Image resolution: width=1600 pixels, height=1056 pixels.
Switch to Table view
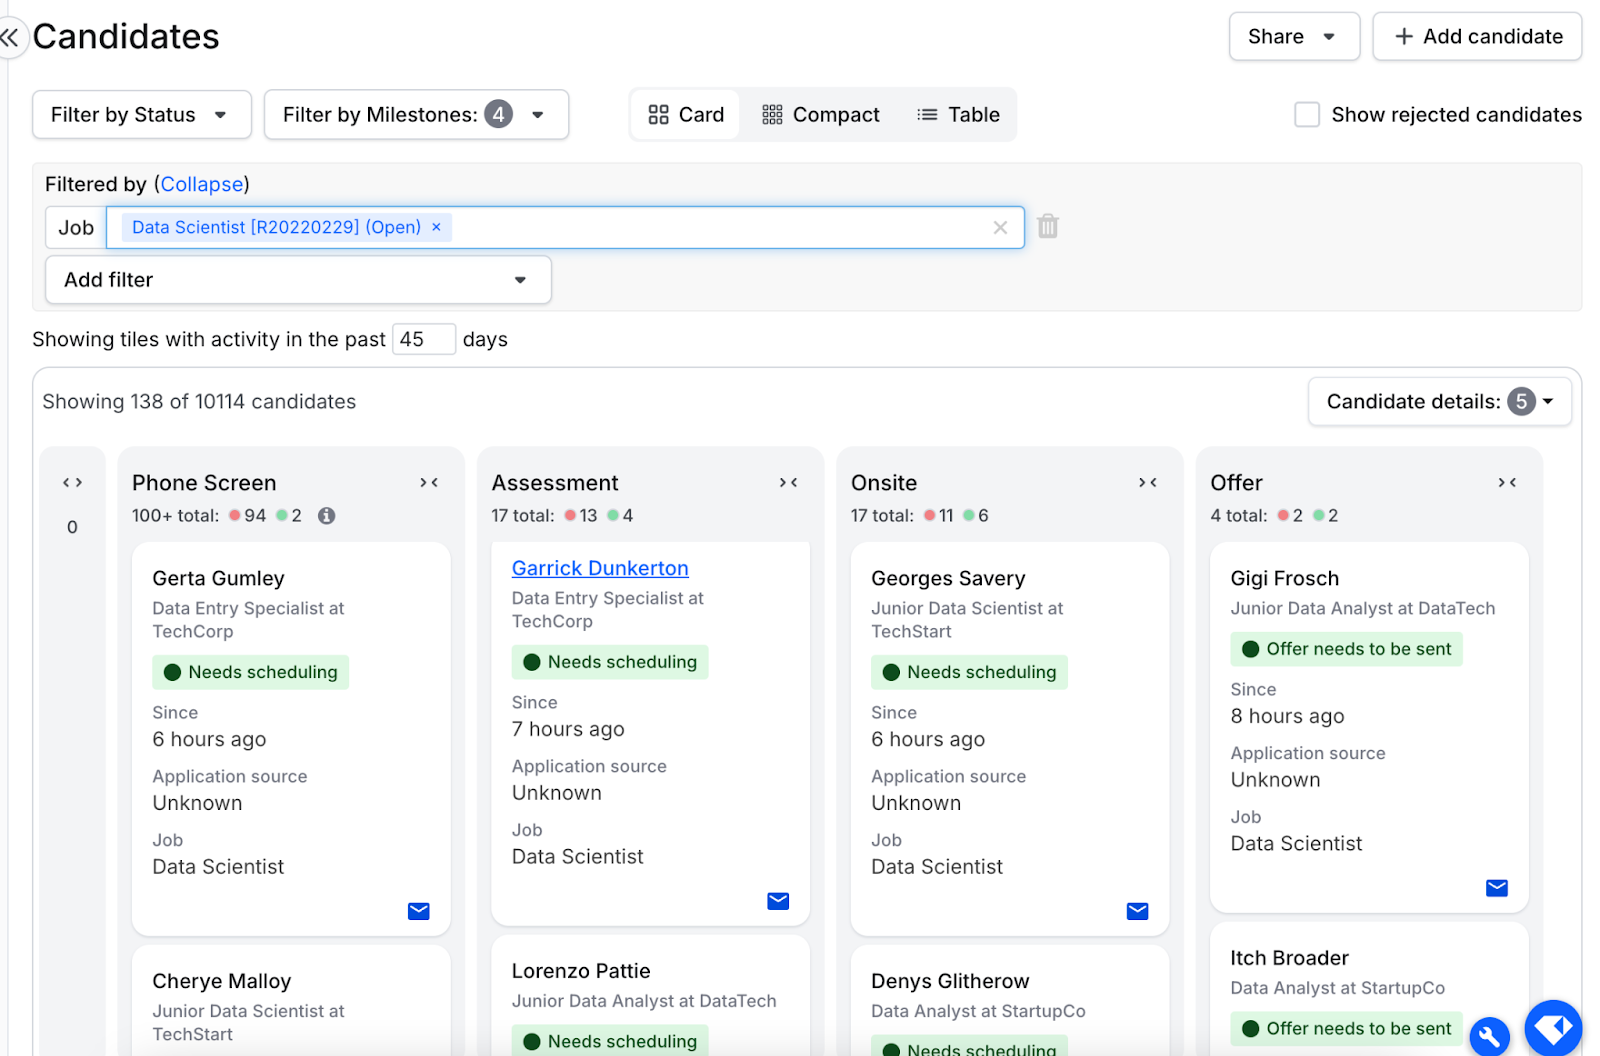coord(958,115)
